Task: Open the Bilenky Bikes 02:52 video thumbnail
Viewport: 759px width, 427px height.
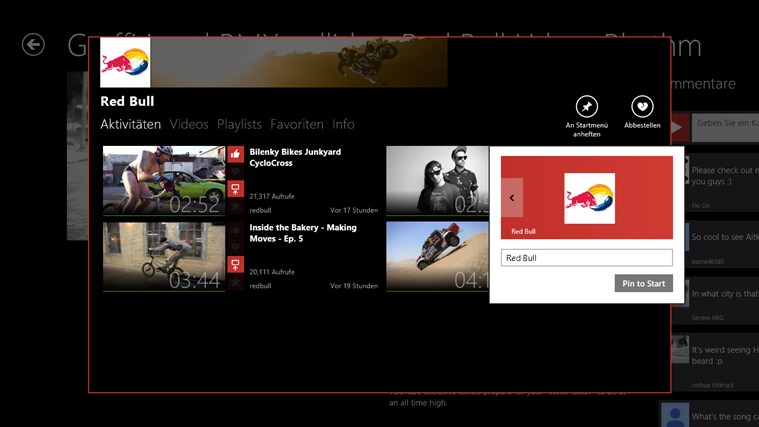Action: (164, 180)
